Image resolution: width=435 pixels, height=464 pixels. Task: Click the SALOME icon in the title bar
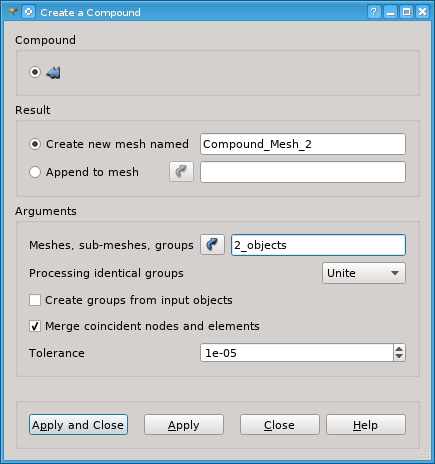(12, 12)
